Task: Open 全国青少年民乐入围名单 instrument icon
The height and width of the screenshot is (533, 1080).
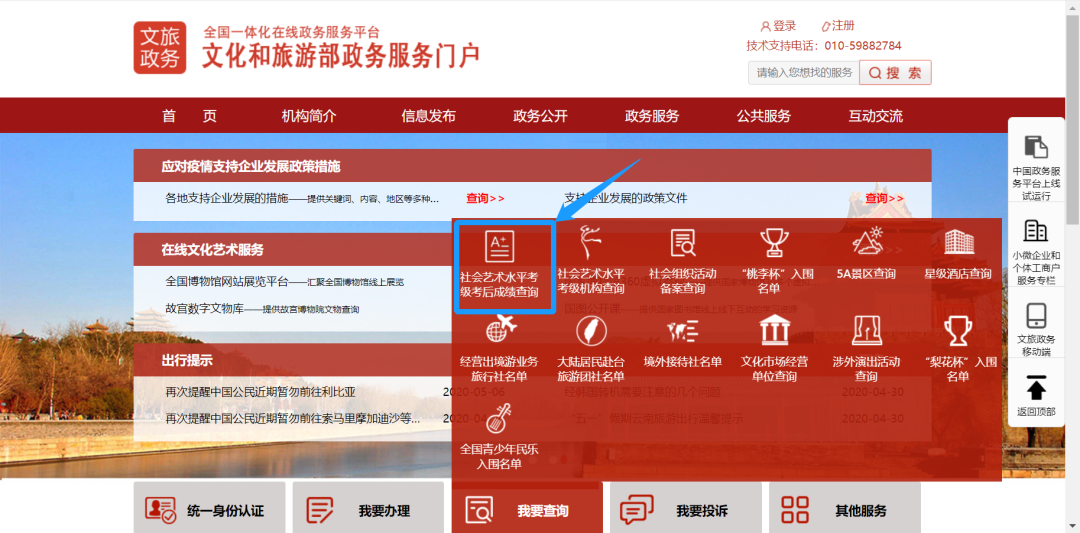Action: [x=499, y=418]
